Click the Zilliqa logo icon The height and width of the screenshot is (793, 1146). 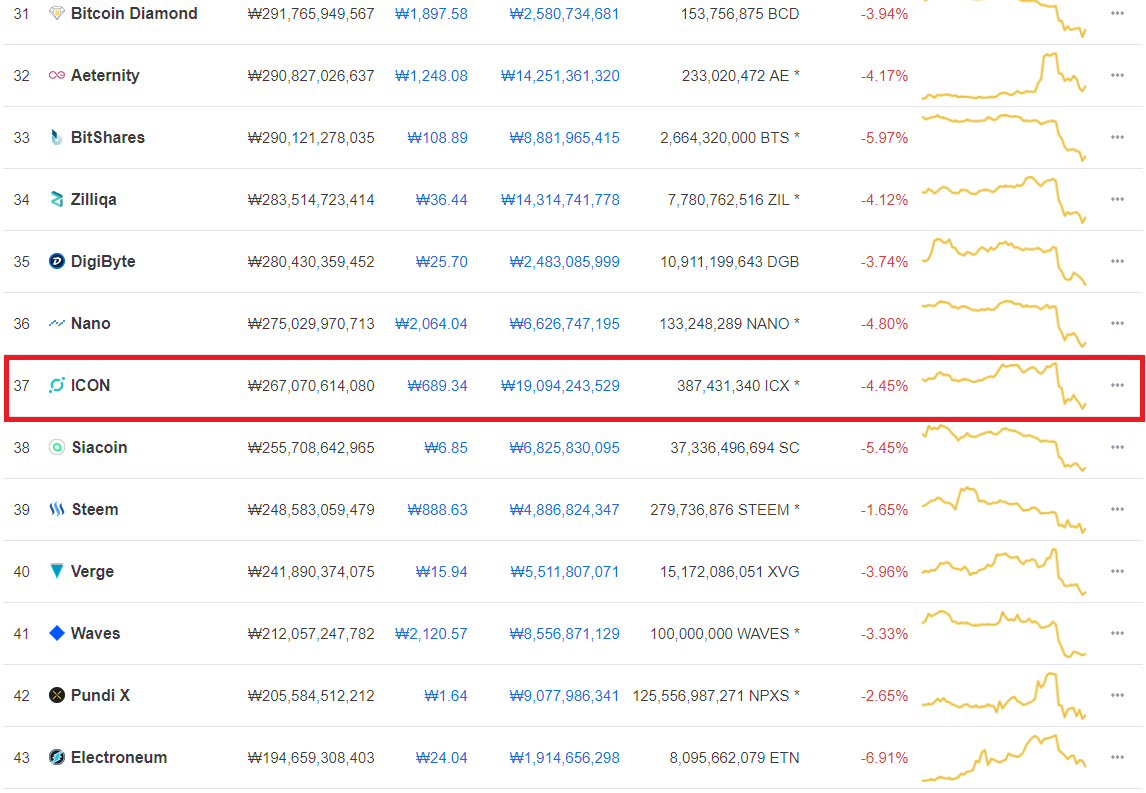[56, 199]
